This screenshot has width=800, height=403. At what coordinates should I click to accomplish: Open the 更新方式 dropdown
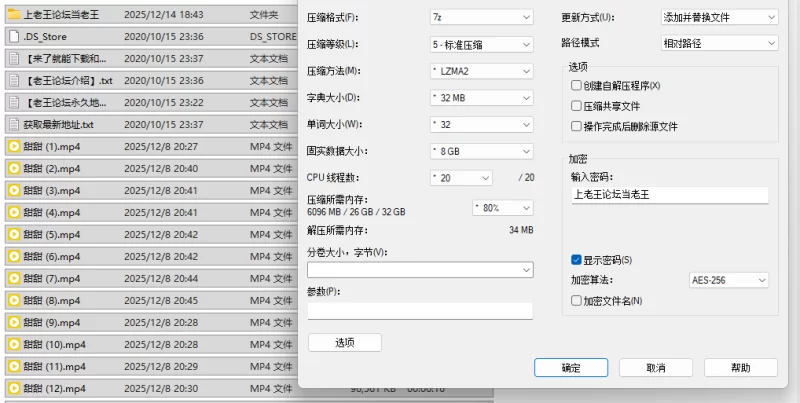719,18
